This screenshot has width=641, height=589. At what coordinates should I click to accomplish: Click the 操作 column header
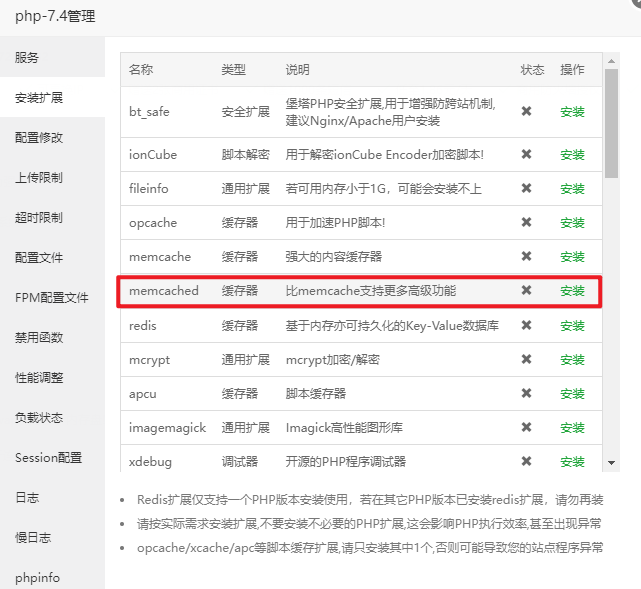572,69
